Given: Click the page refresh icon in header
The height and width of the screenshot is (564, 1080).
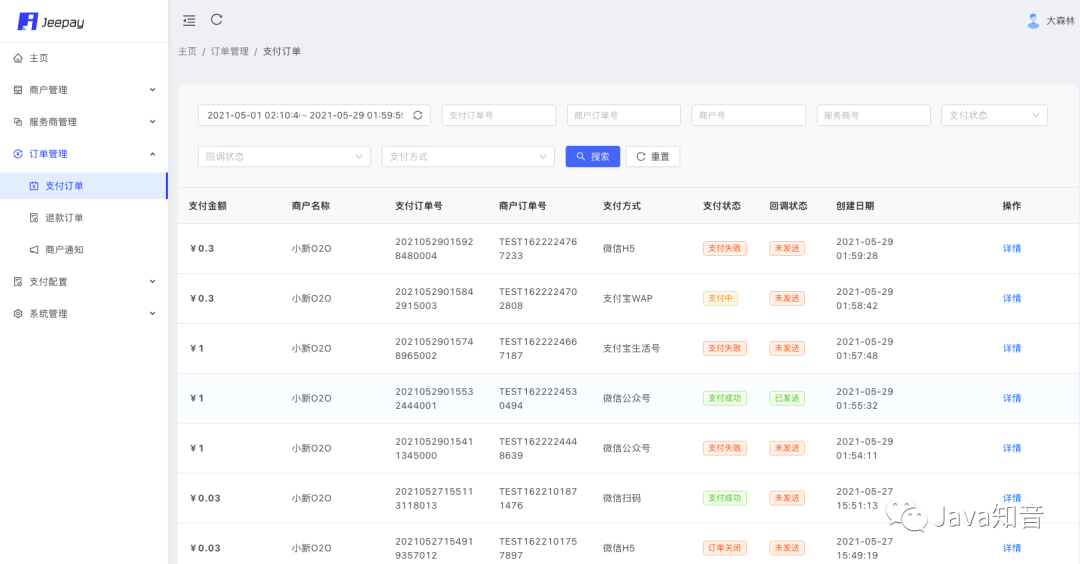Looking at the screenshot, I should [216, 19].
